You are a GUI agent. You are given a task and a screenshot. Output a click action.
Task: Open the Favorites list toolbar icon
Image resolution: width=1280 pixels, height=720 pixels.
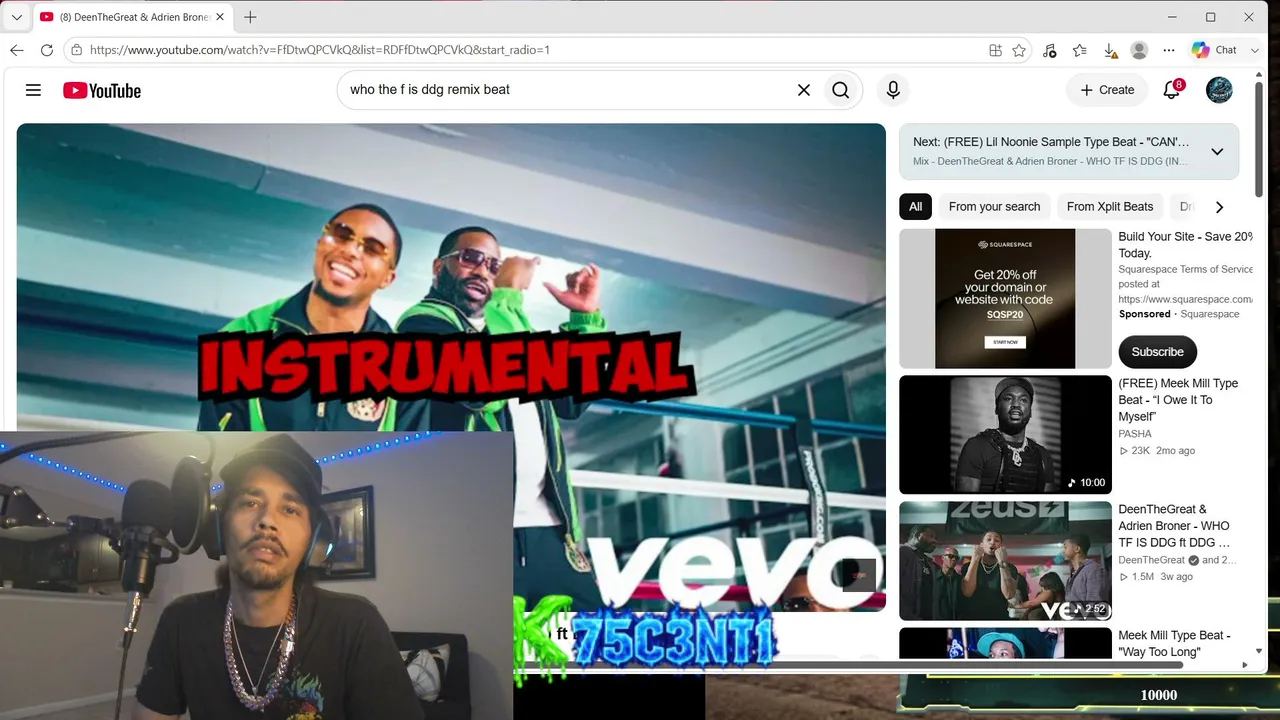1079,50
